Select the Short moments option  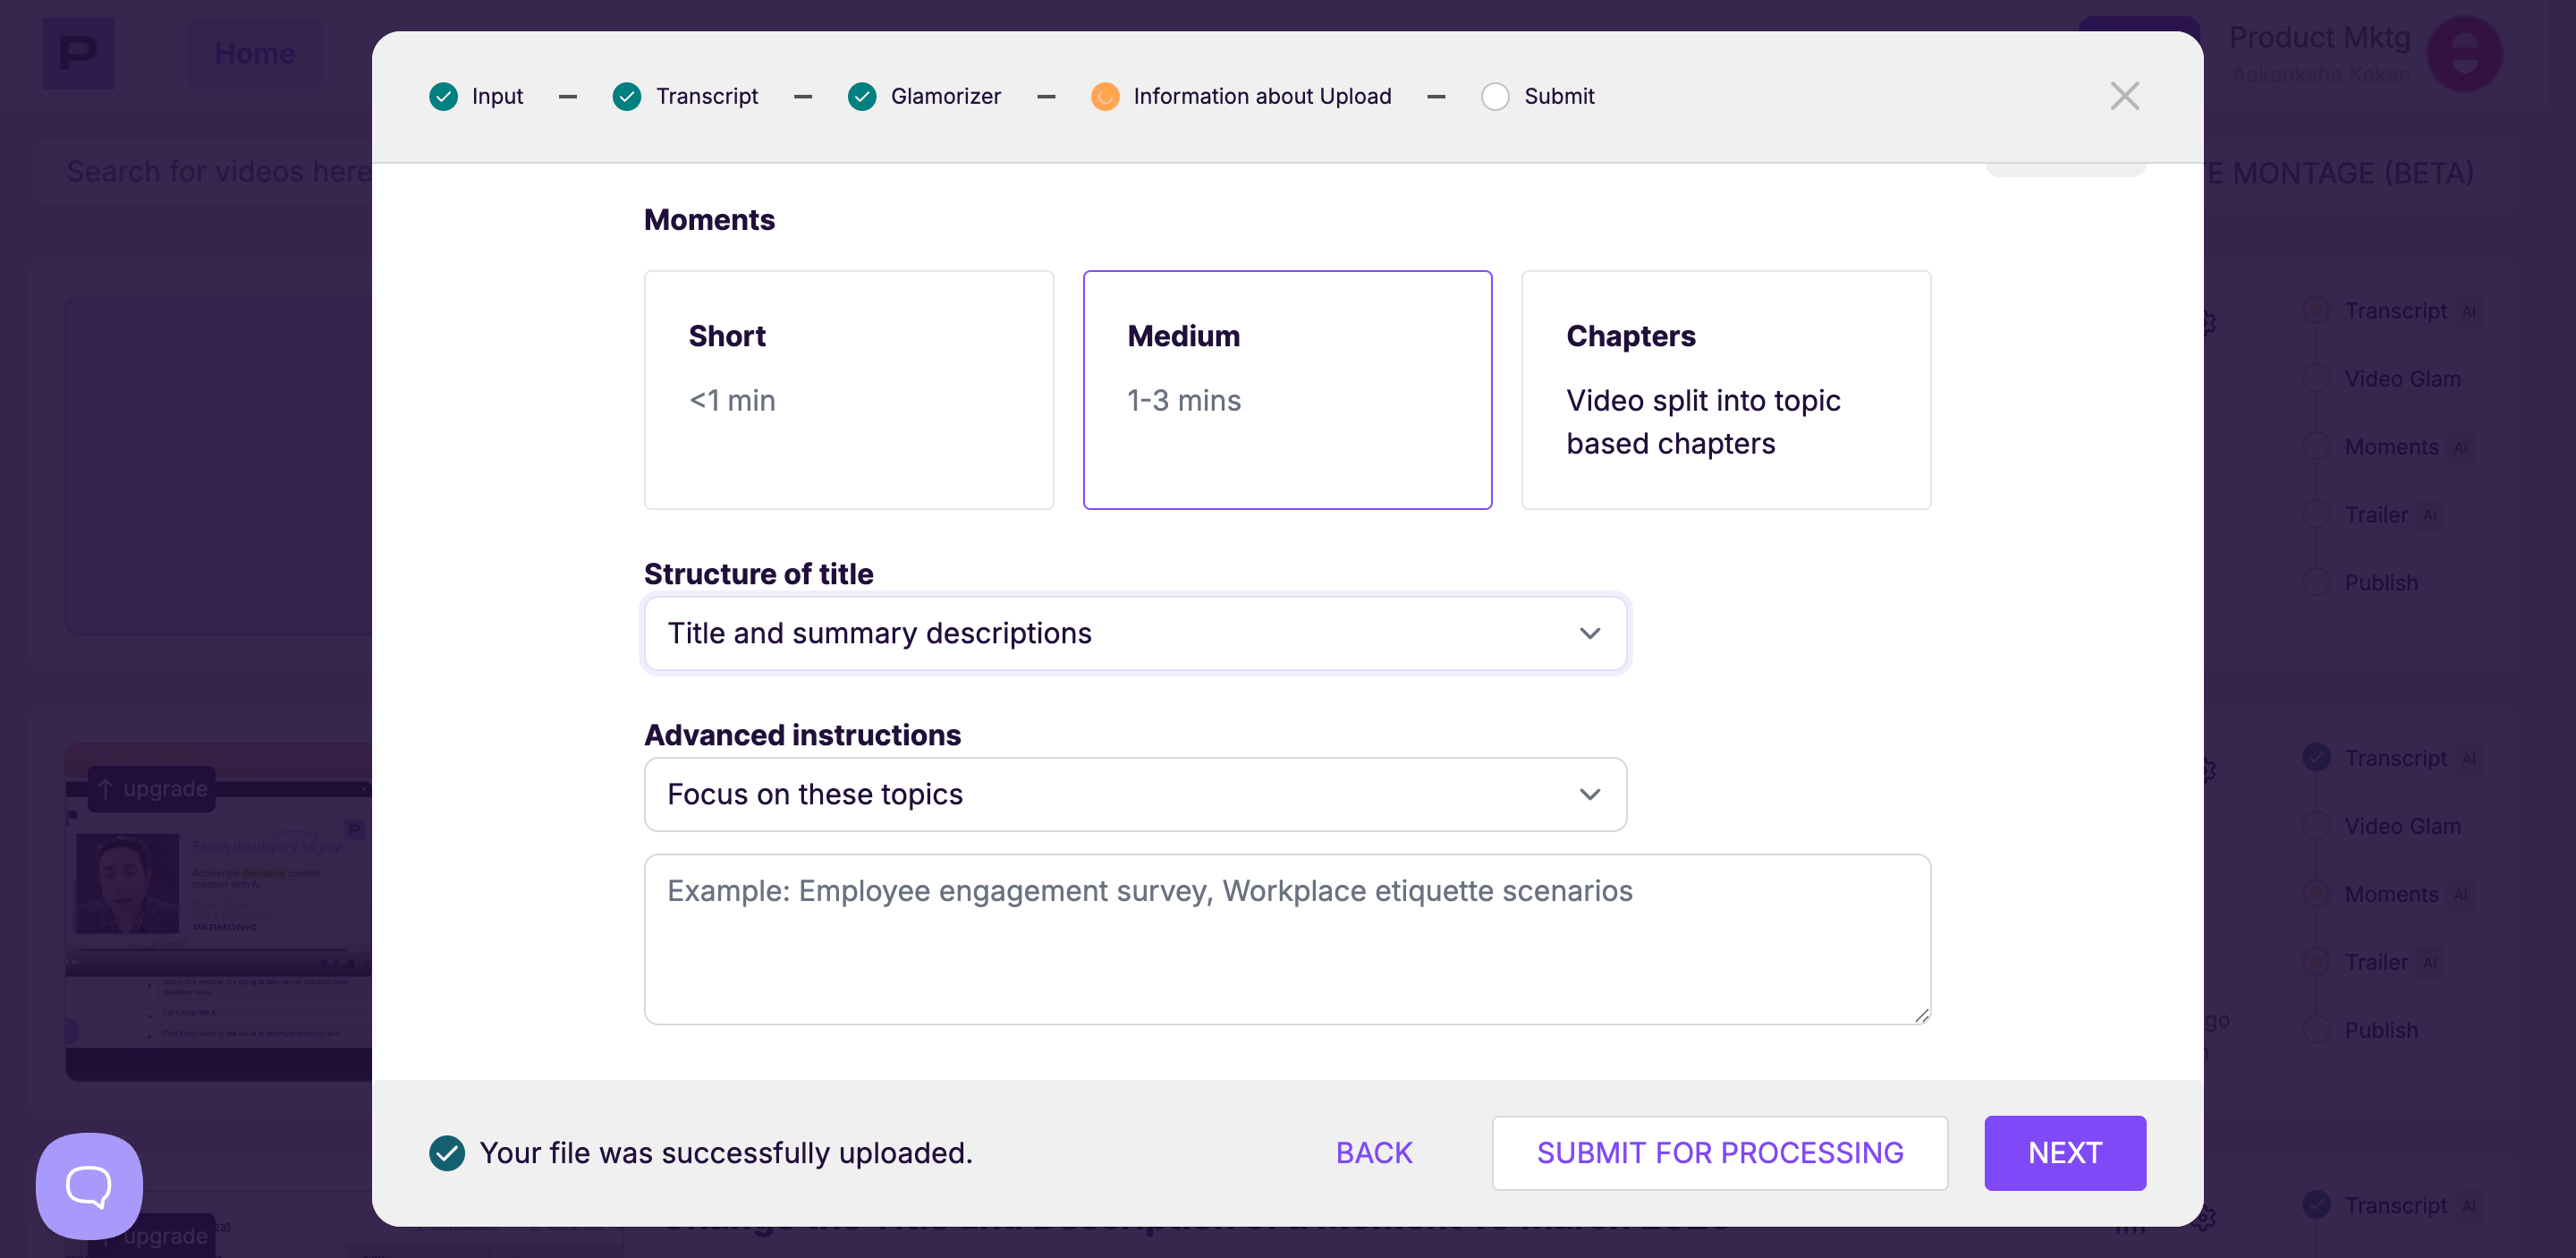(x=849, y=390)
